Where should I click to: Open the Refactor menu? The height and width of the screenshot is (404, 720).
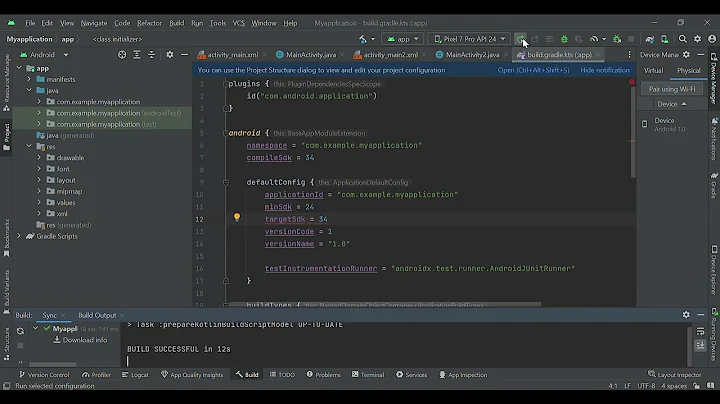pos(149,23)
